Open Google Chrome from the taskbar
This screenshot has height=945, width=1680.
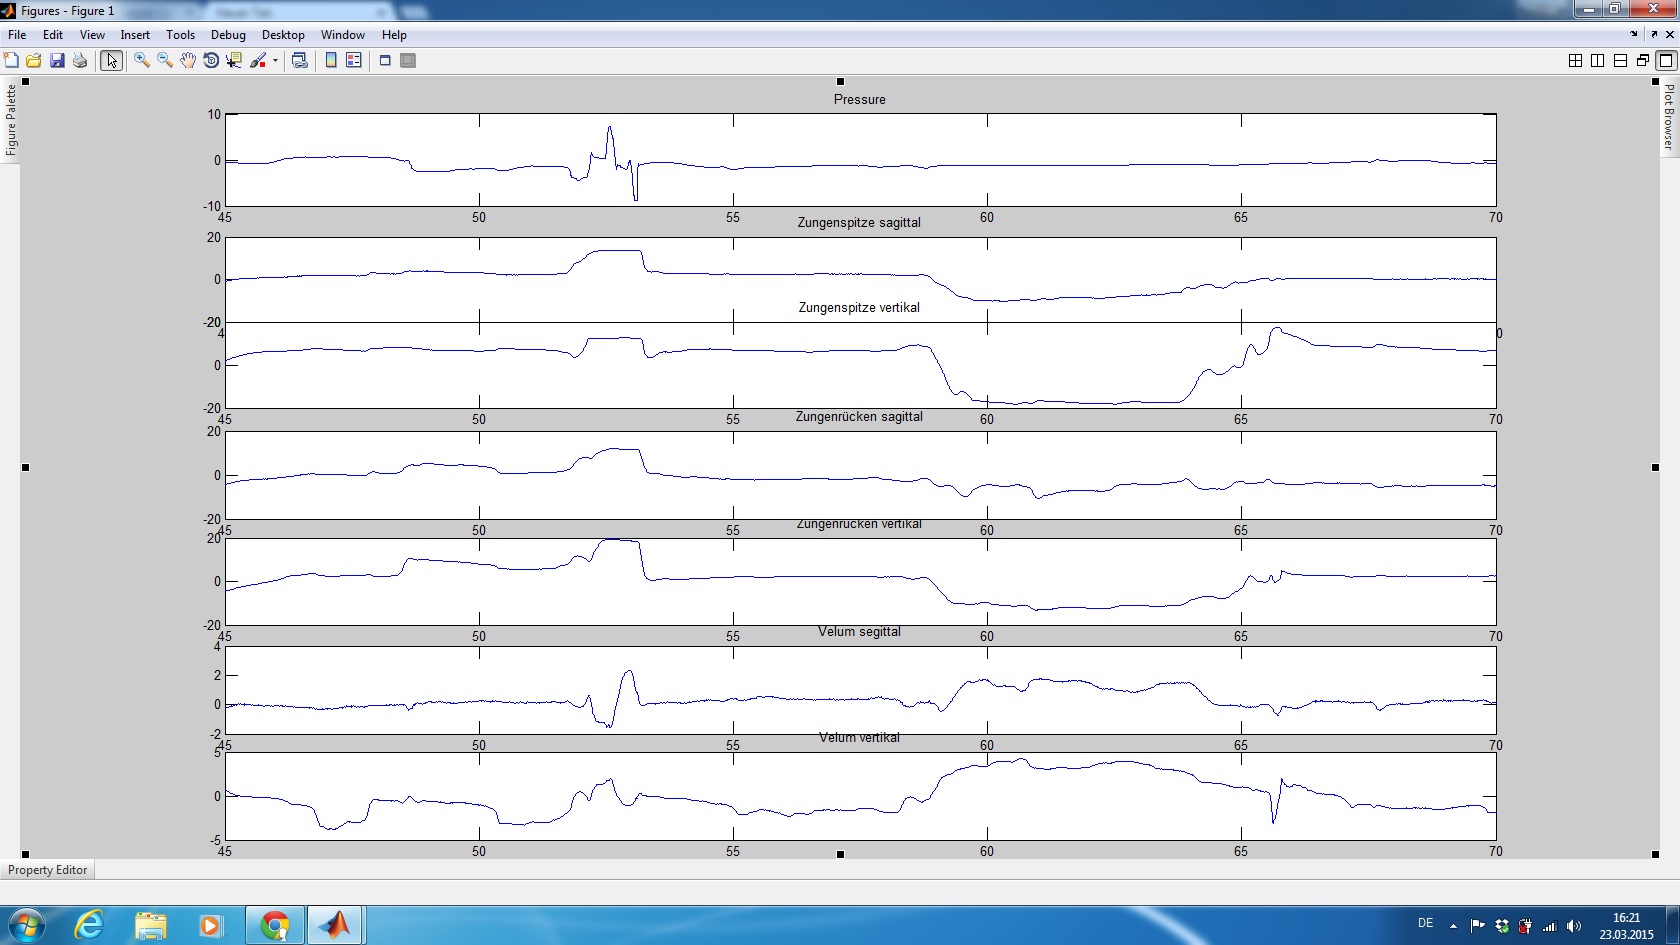tap(275, 925)
